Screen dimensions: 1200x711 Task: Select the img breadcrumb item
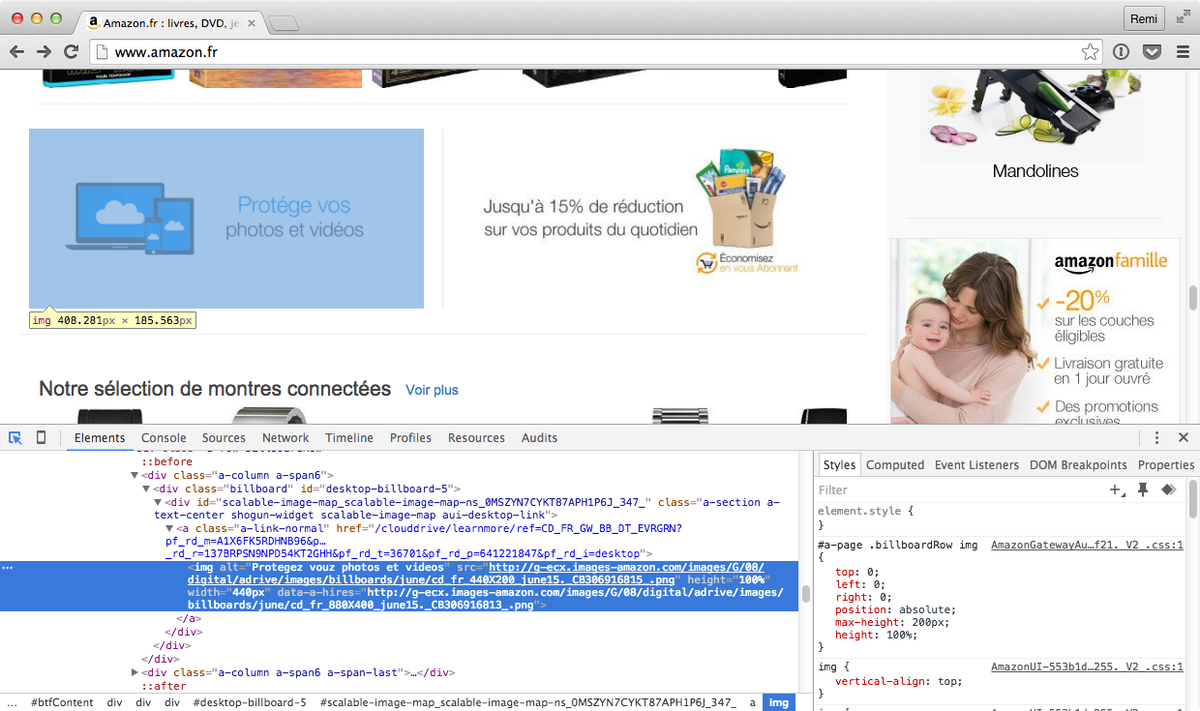779,702
